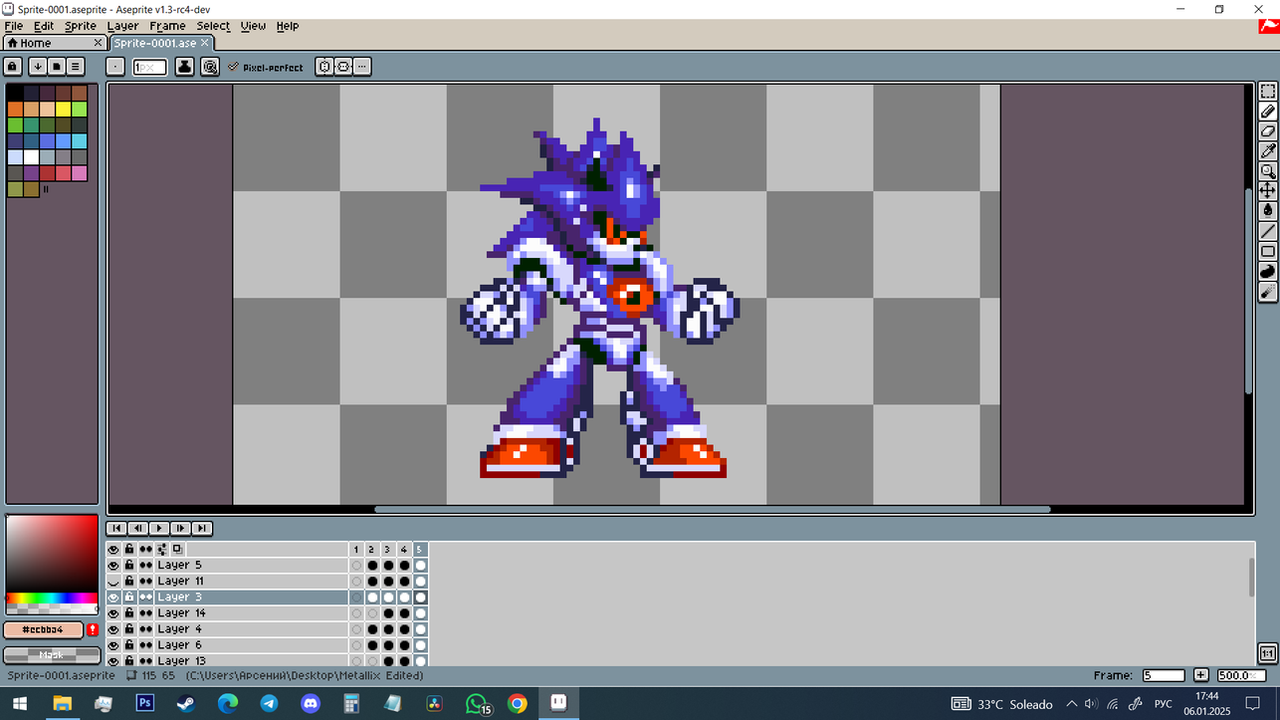
Task: Pick the yellow palette swatch
Action: [63, 109]
